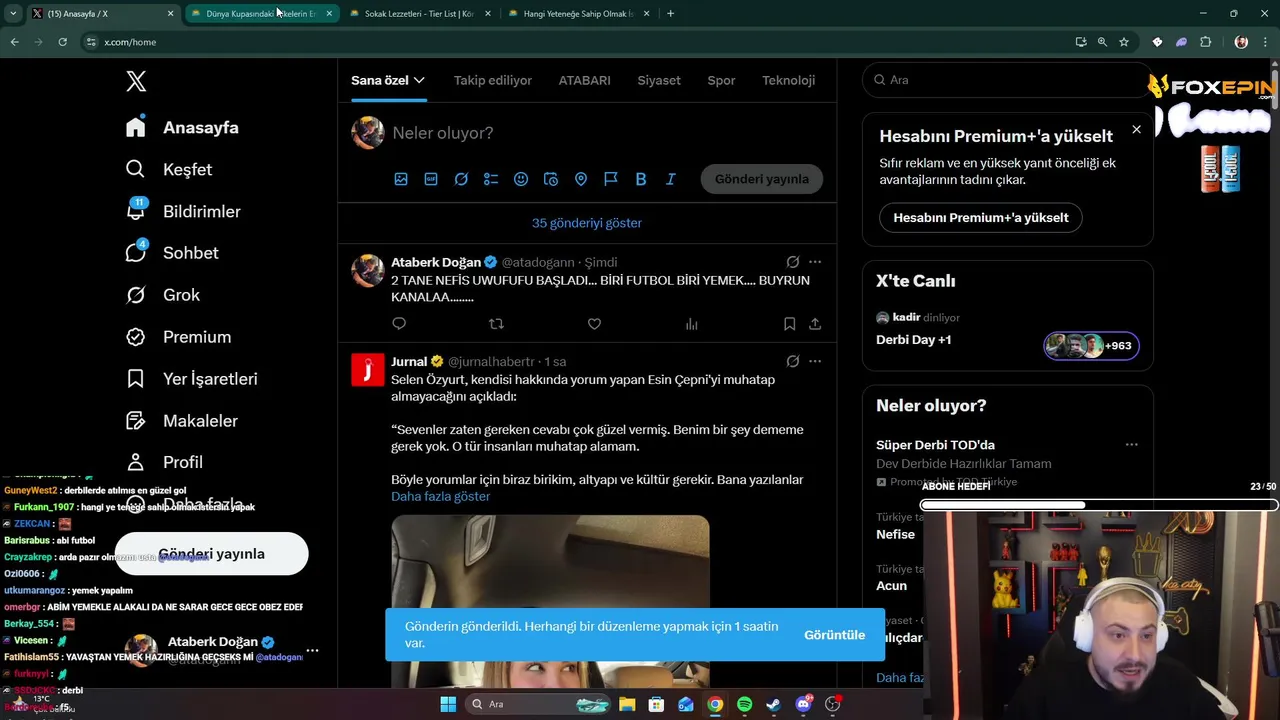The width and height of the screenshot is (1280, 720).
Task: Switch to Teknoloji tab
Action: pos(788,80)
